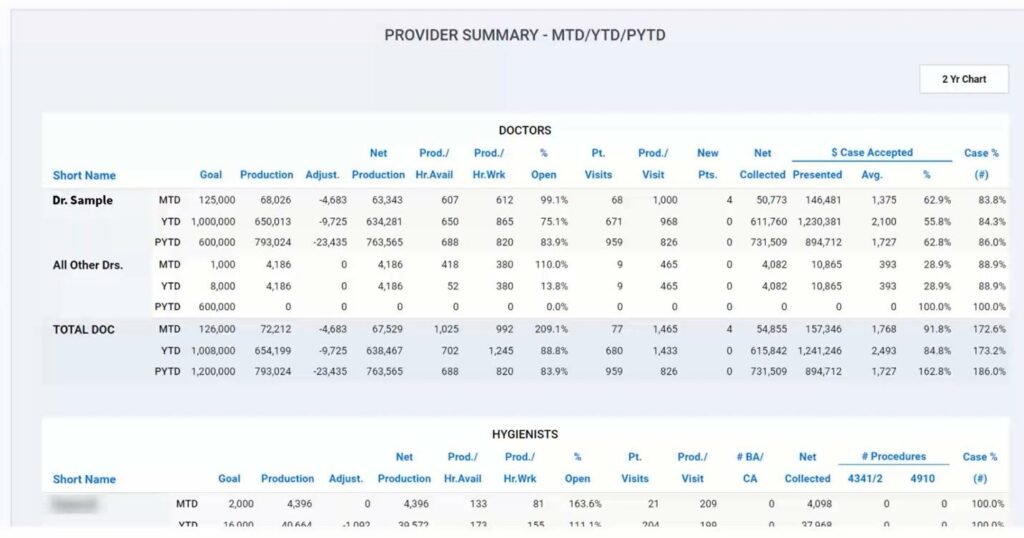Click the New Pts. column header

[707, 164]
